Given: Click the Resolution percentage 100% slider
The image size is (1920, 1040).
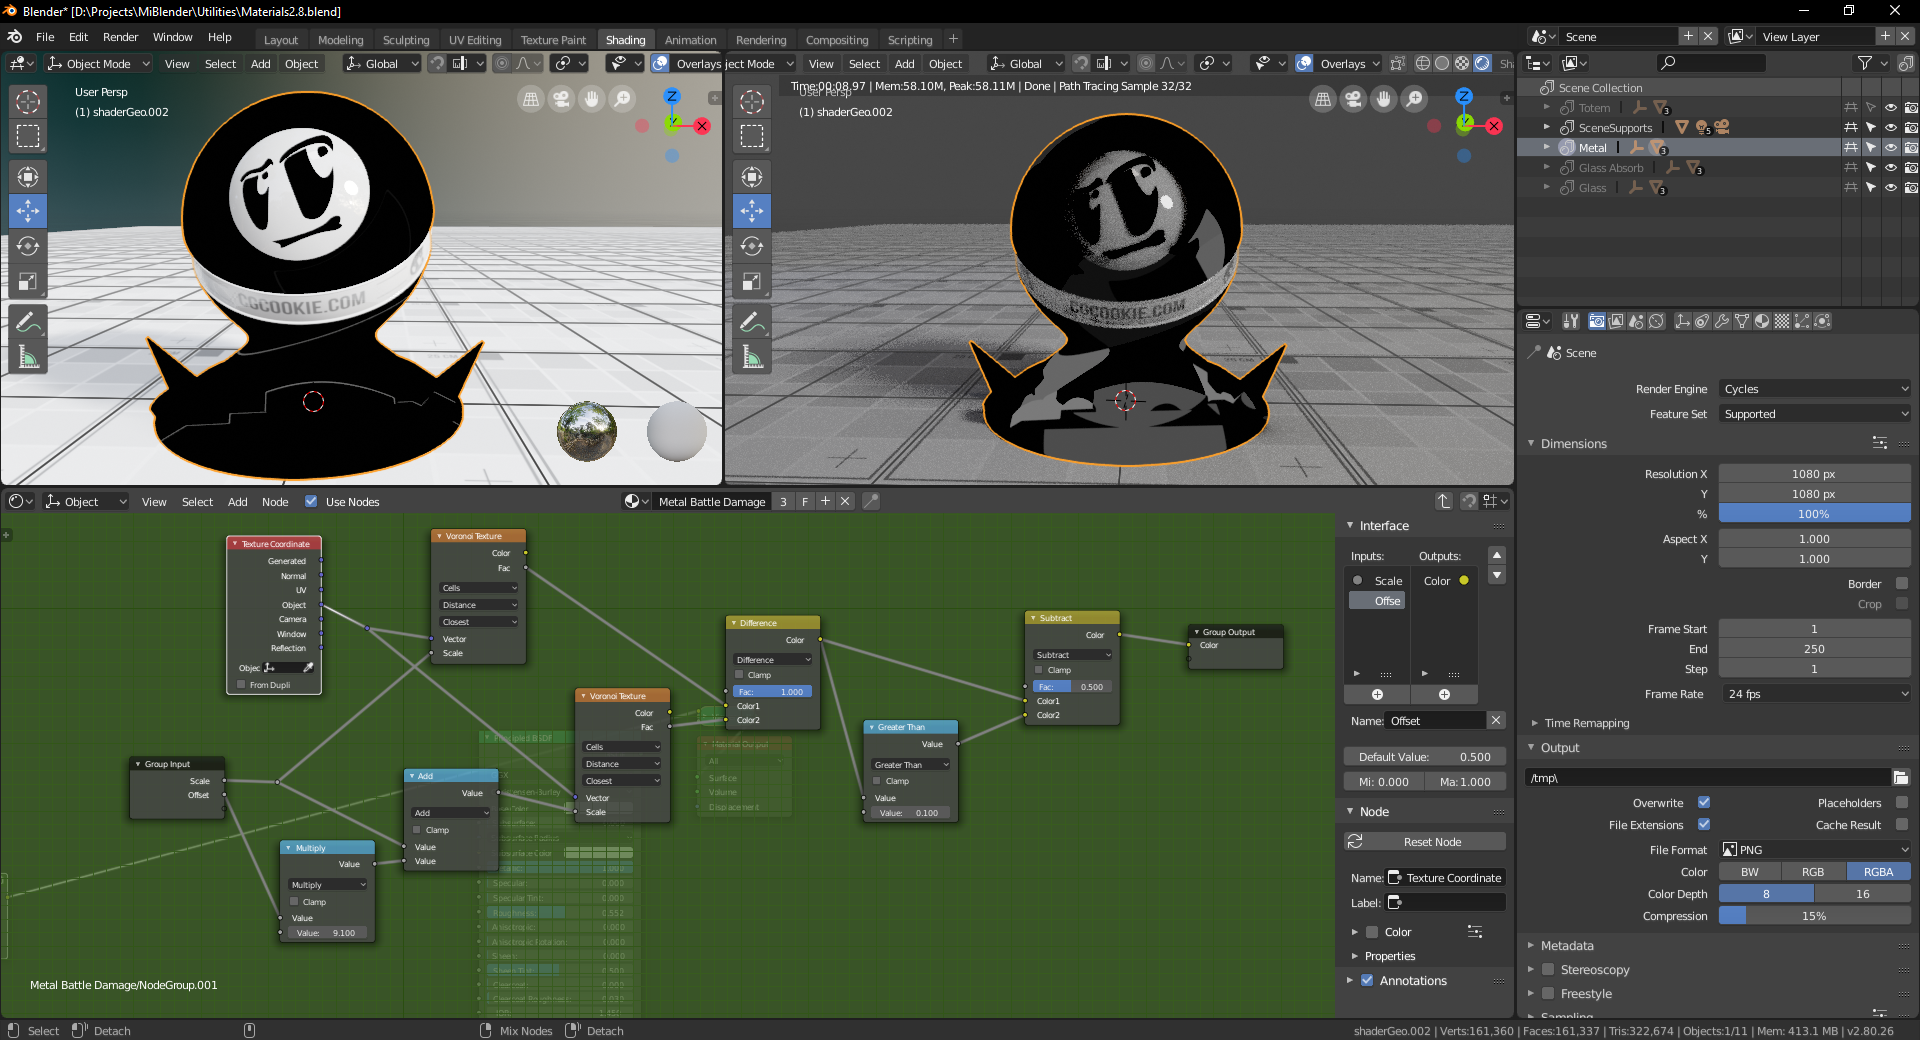Looking at the screenshot, I should [1815, 514].
